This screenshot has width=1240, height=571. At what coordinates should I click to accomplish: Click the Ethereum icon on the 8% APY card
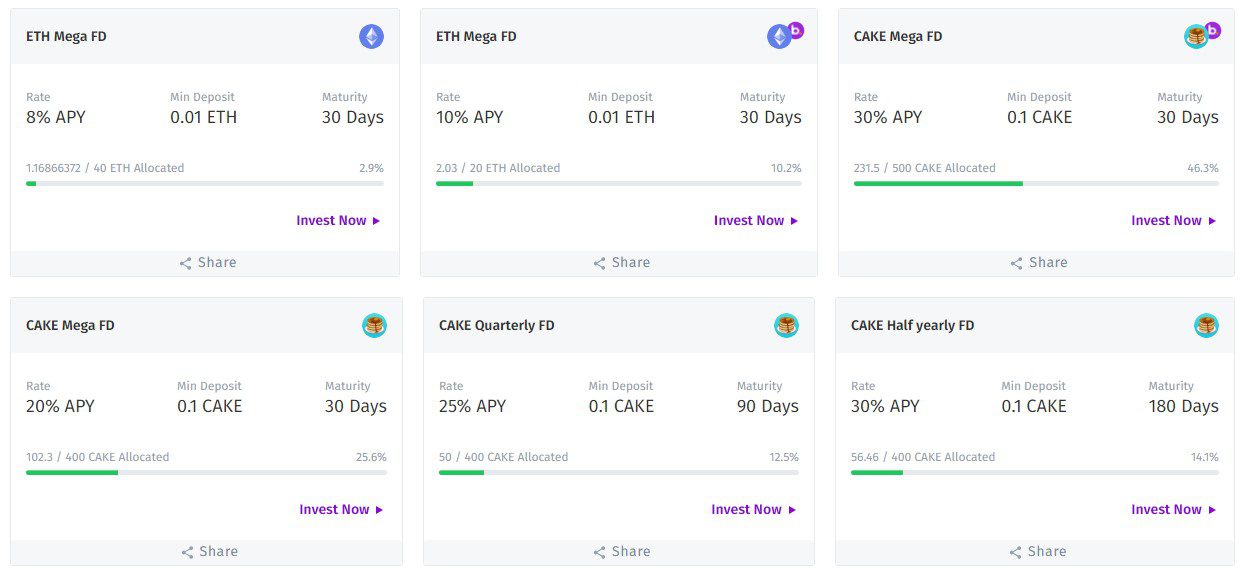[371, 37]
